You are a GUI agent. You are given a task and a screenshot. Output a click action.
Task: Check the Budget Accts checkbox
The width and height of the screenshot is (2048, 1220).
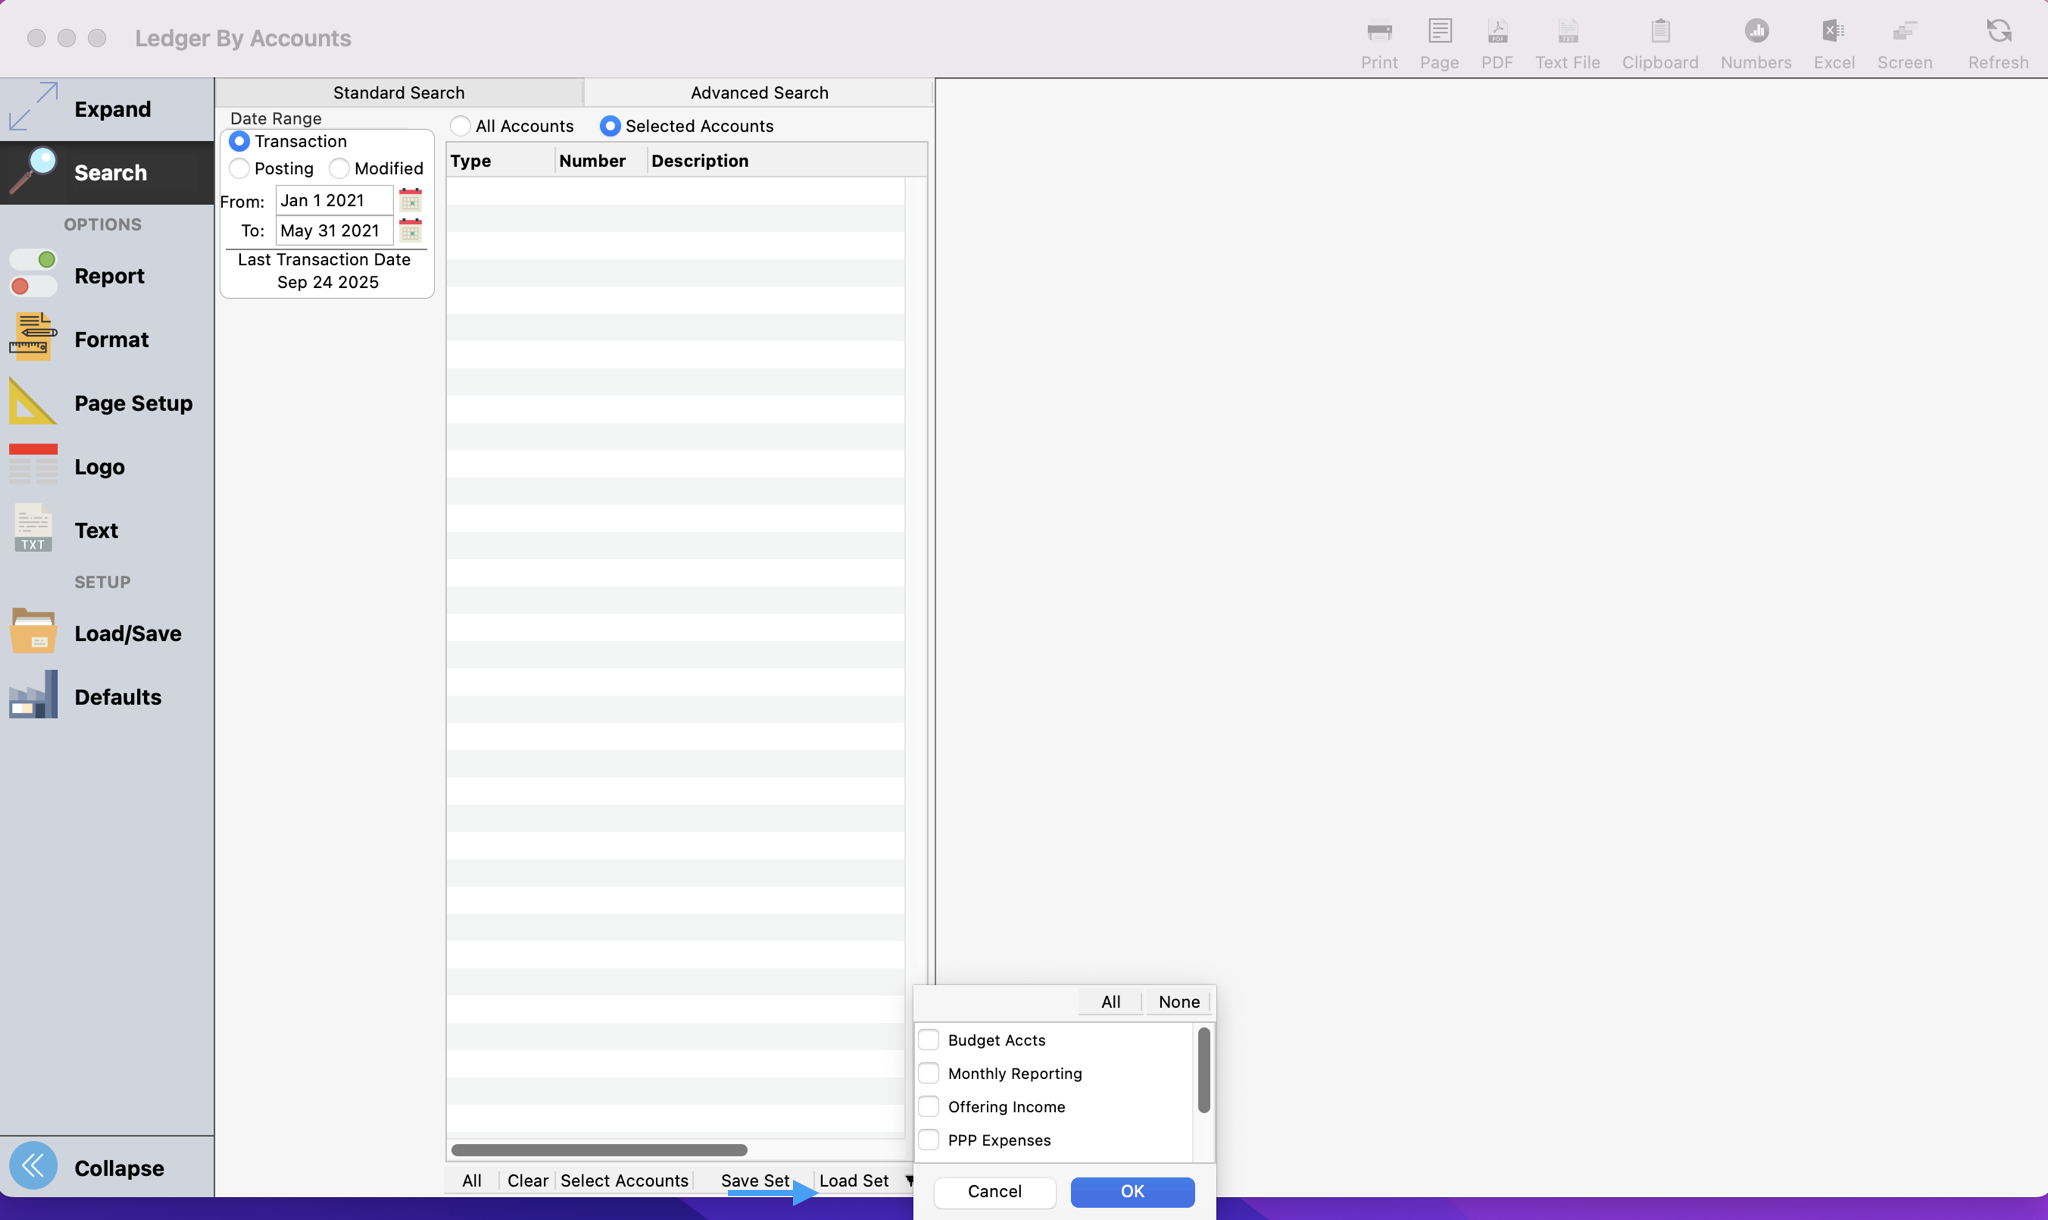point(928,1040)
